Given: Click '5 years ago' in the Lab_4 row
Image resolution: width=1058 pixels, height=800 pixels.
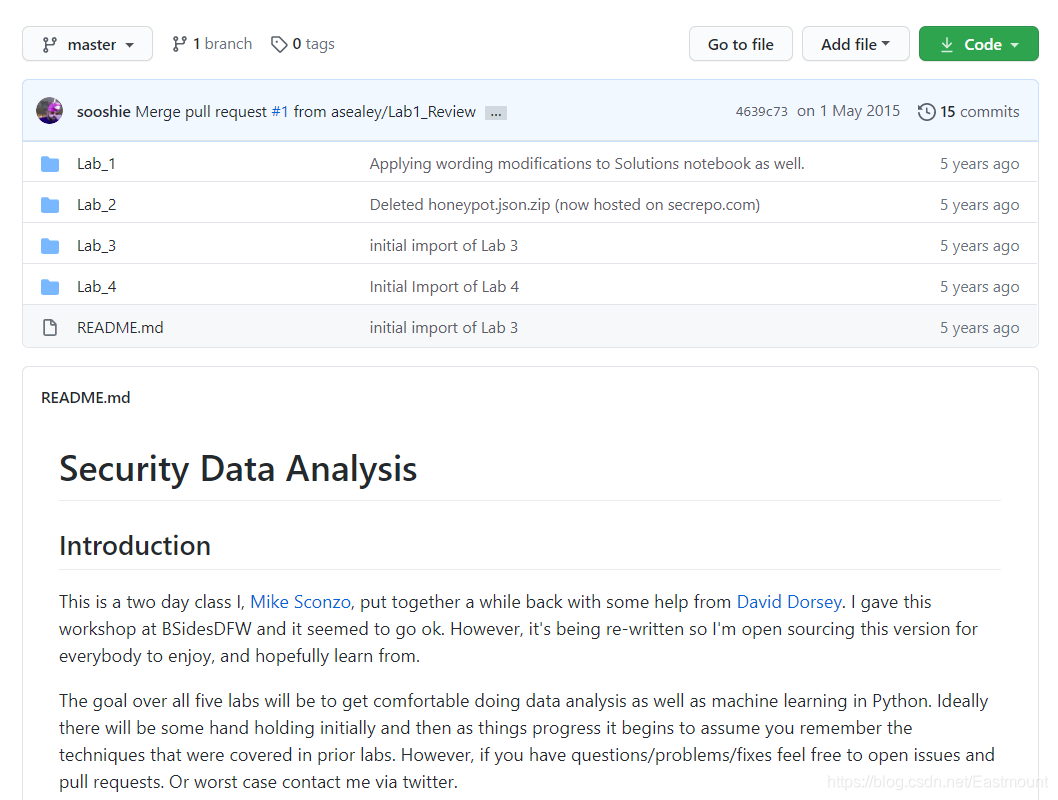Looking at the screenshot, I should click(x=979, y=287).
